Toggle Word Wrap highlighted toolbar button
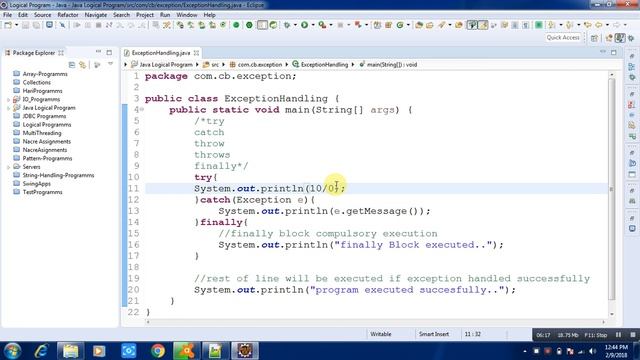 472,25
